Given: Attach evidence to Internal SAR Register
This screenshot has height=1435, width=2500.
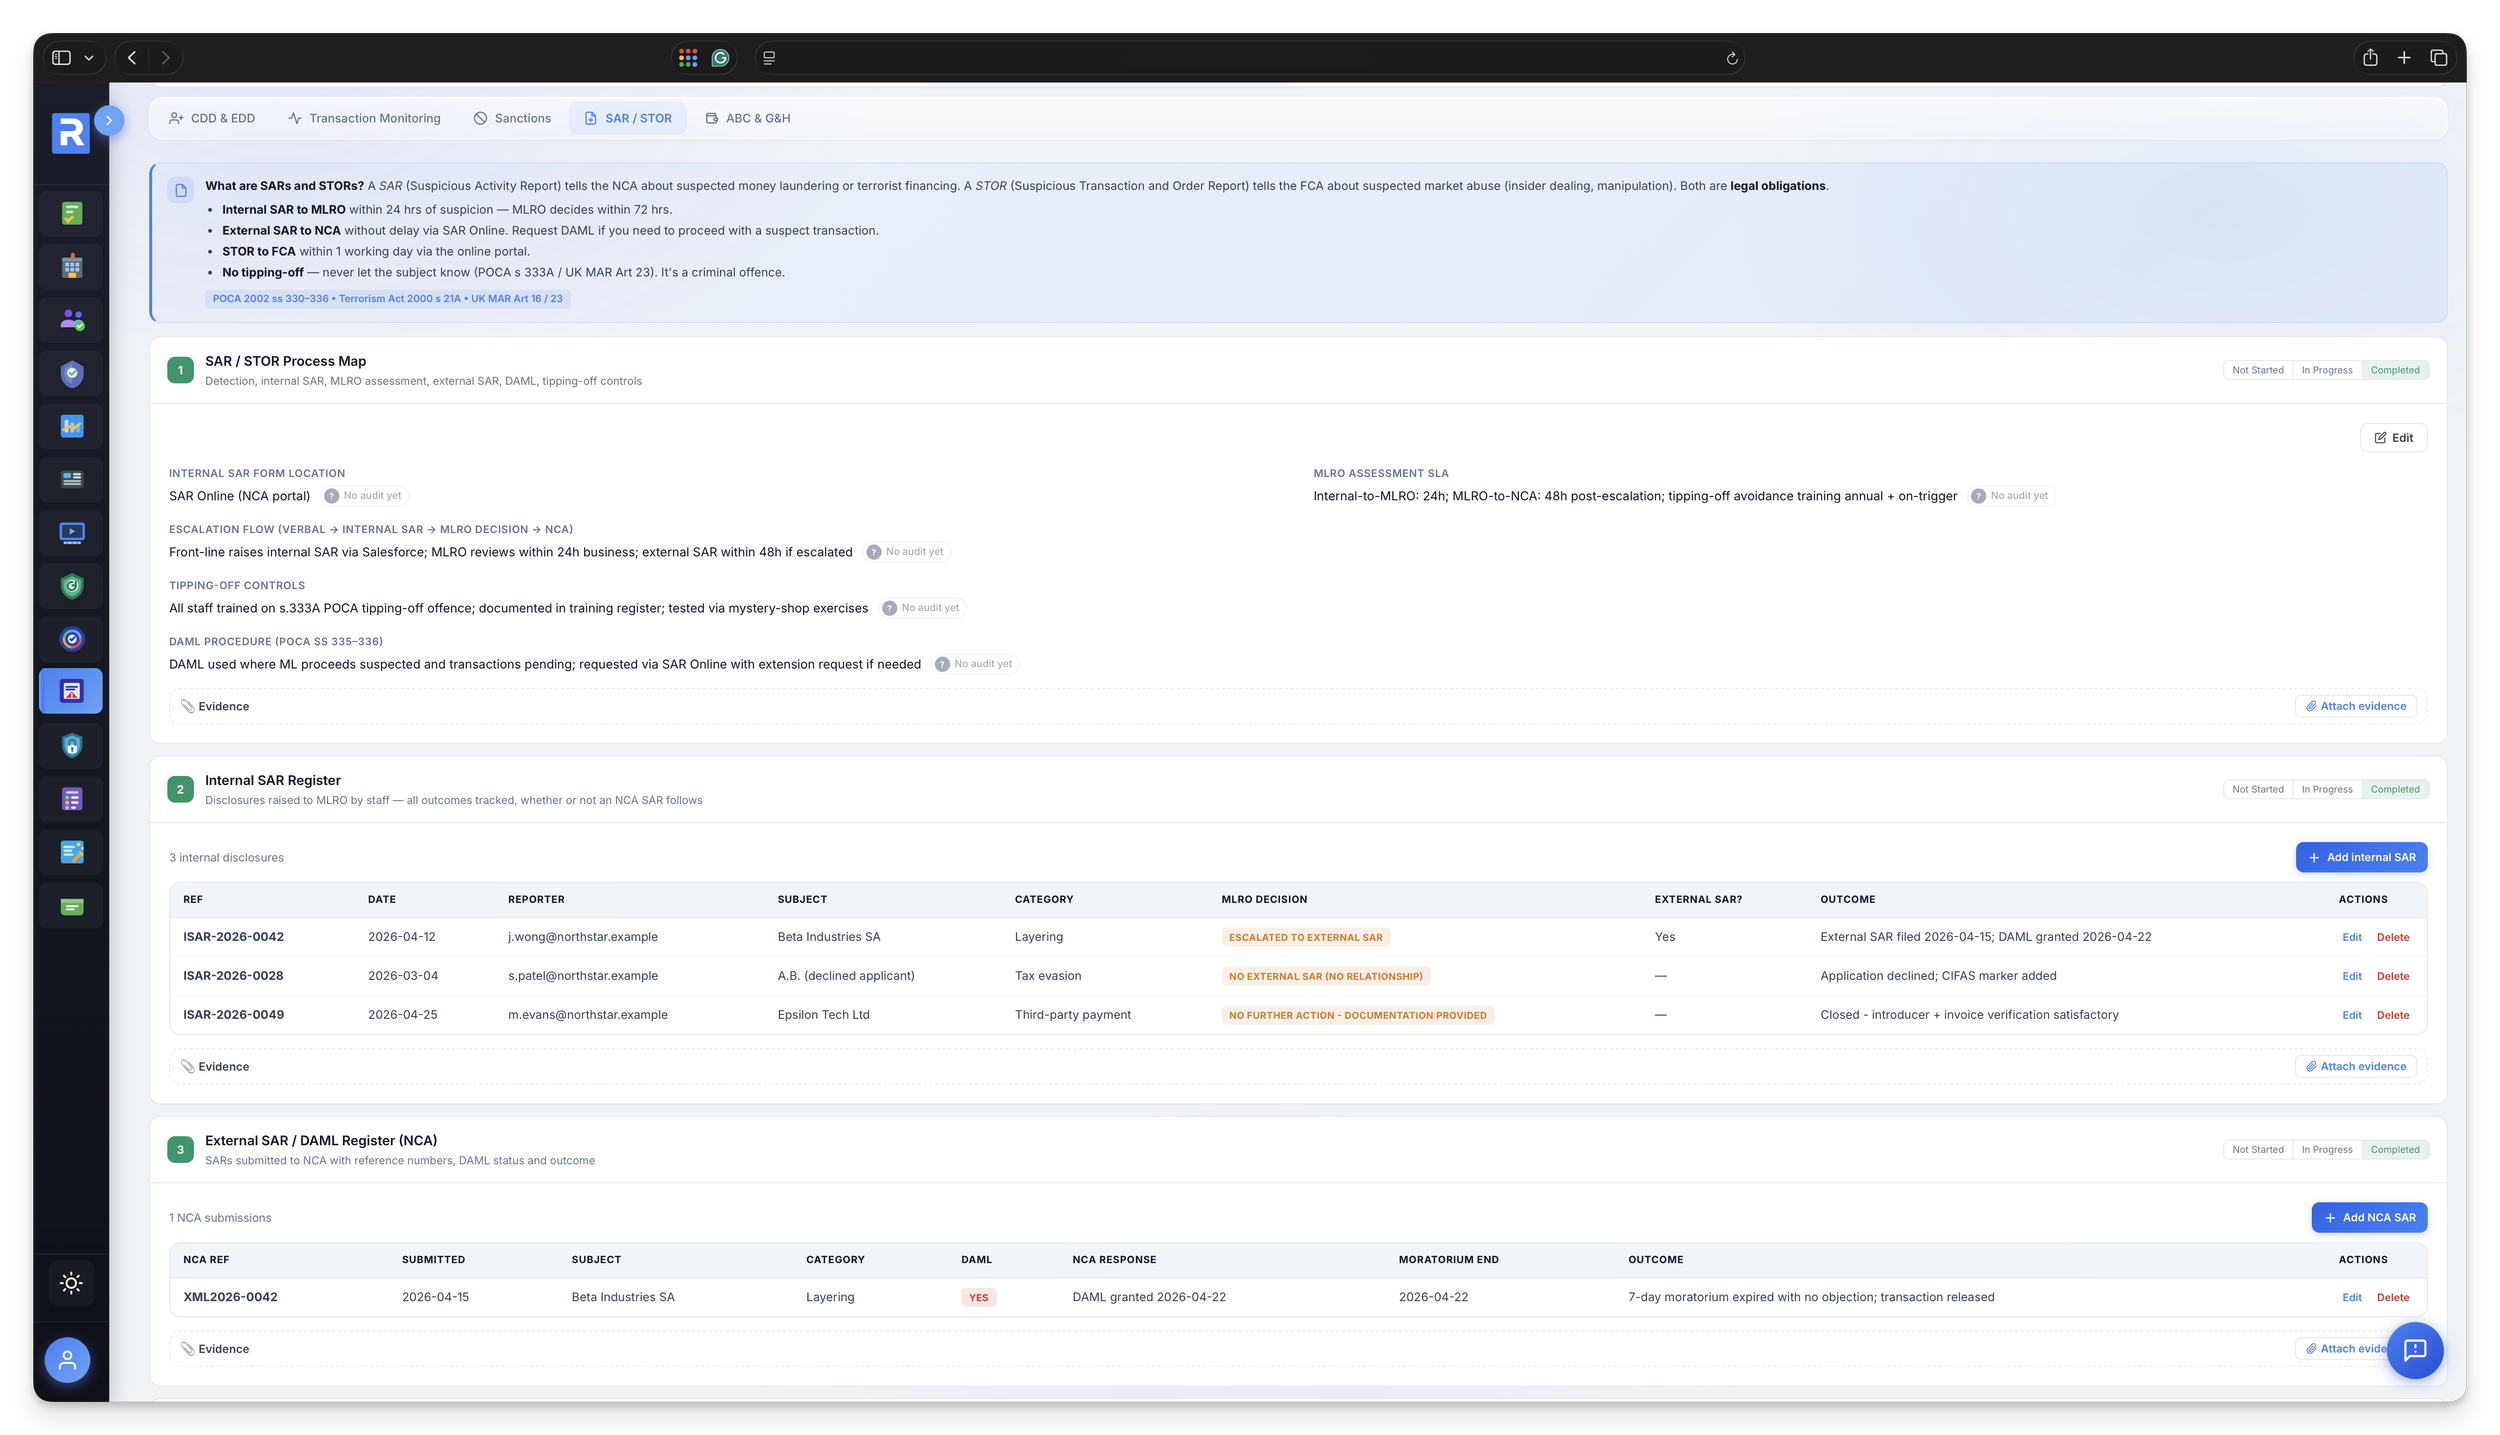Looking at the screenshot, I should pyautogui.click(x=2355, y=1066).
